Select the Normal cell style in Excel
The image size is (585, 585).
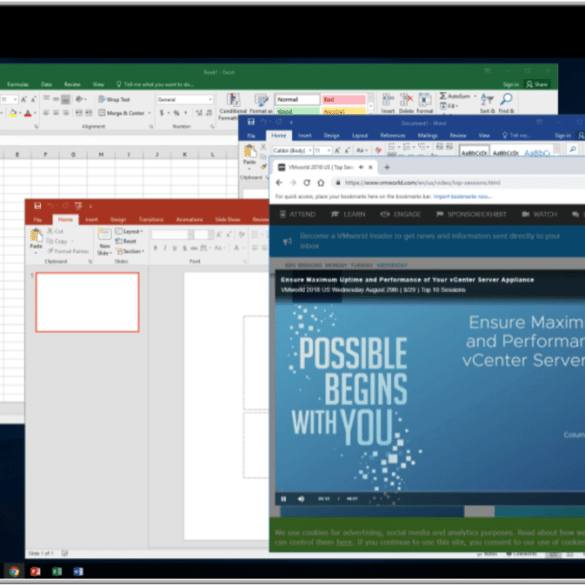point(298,99)
